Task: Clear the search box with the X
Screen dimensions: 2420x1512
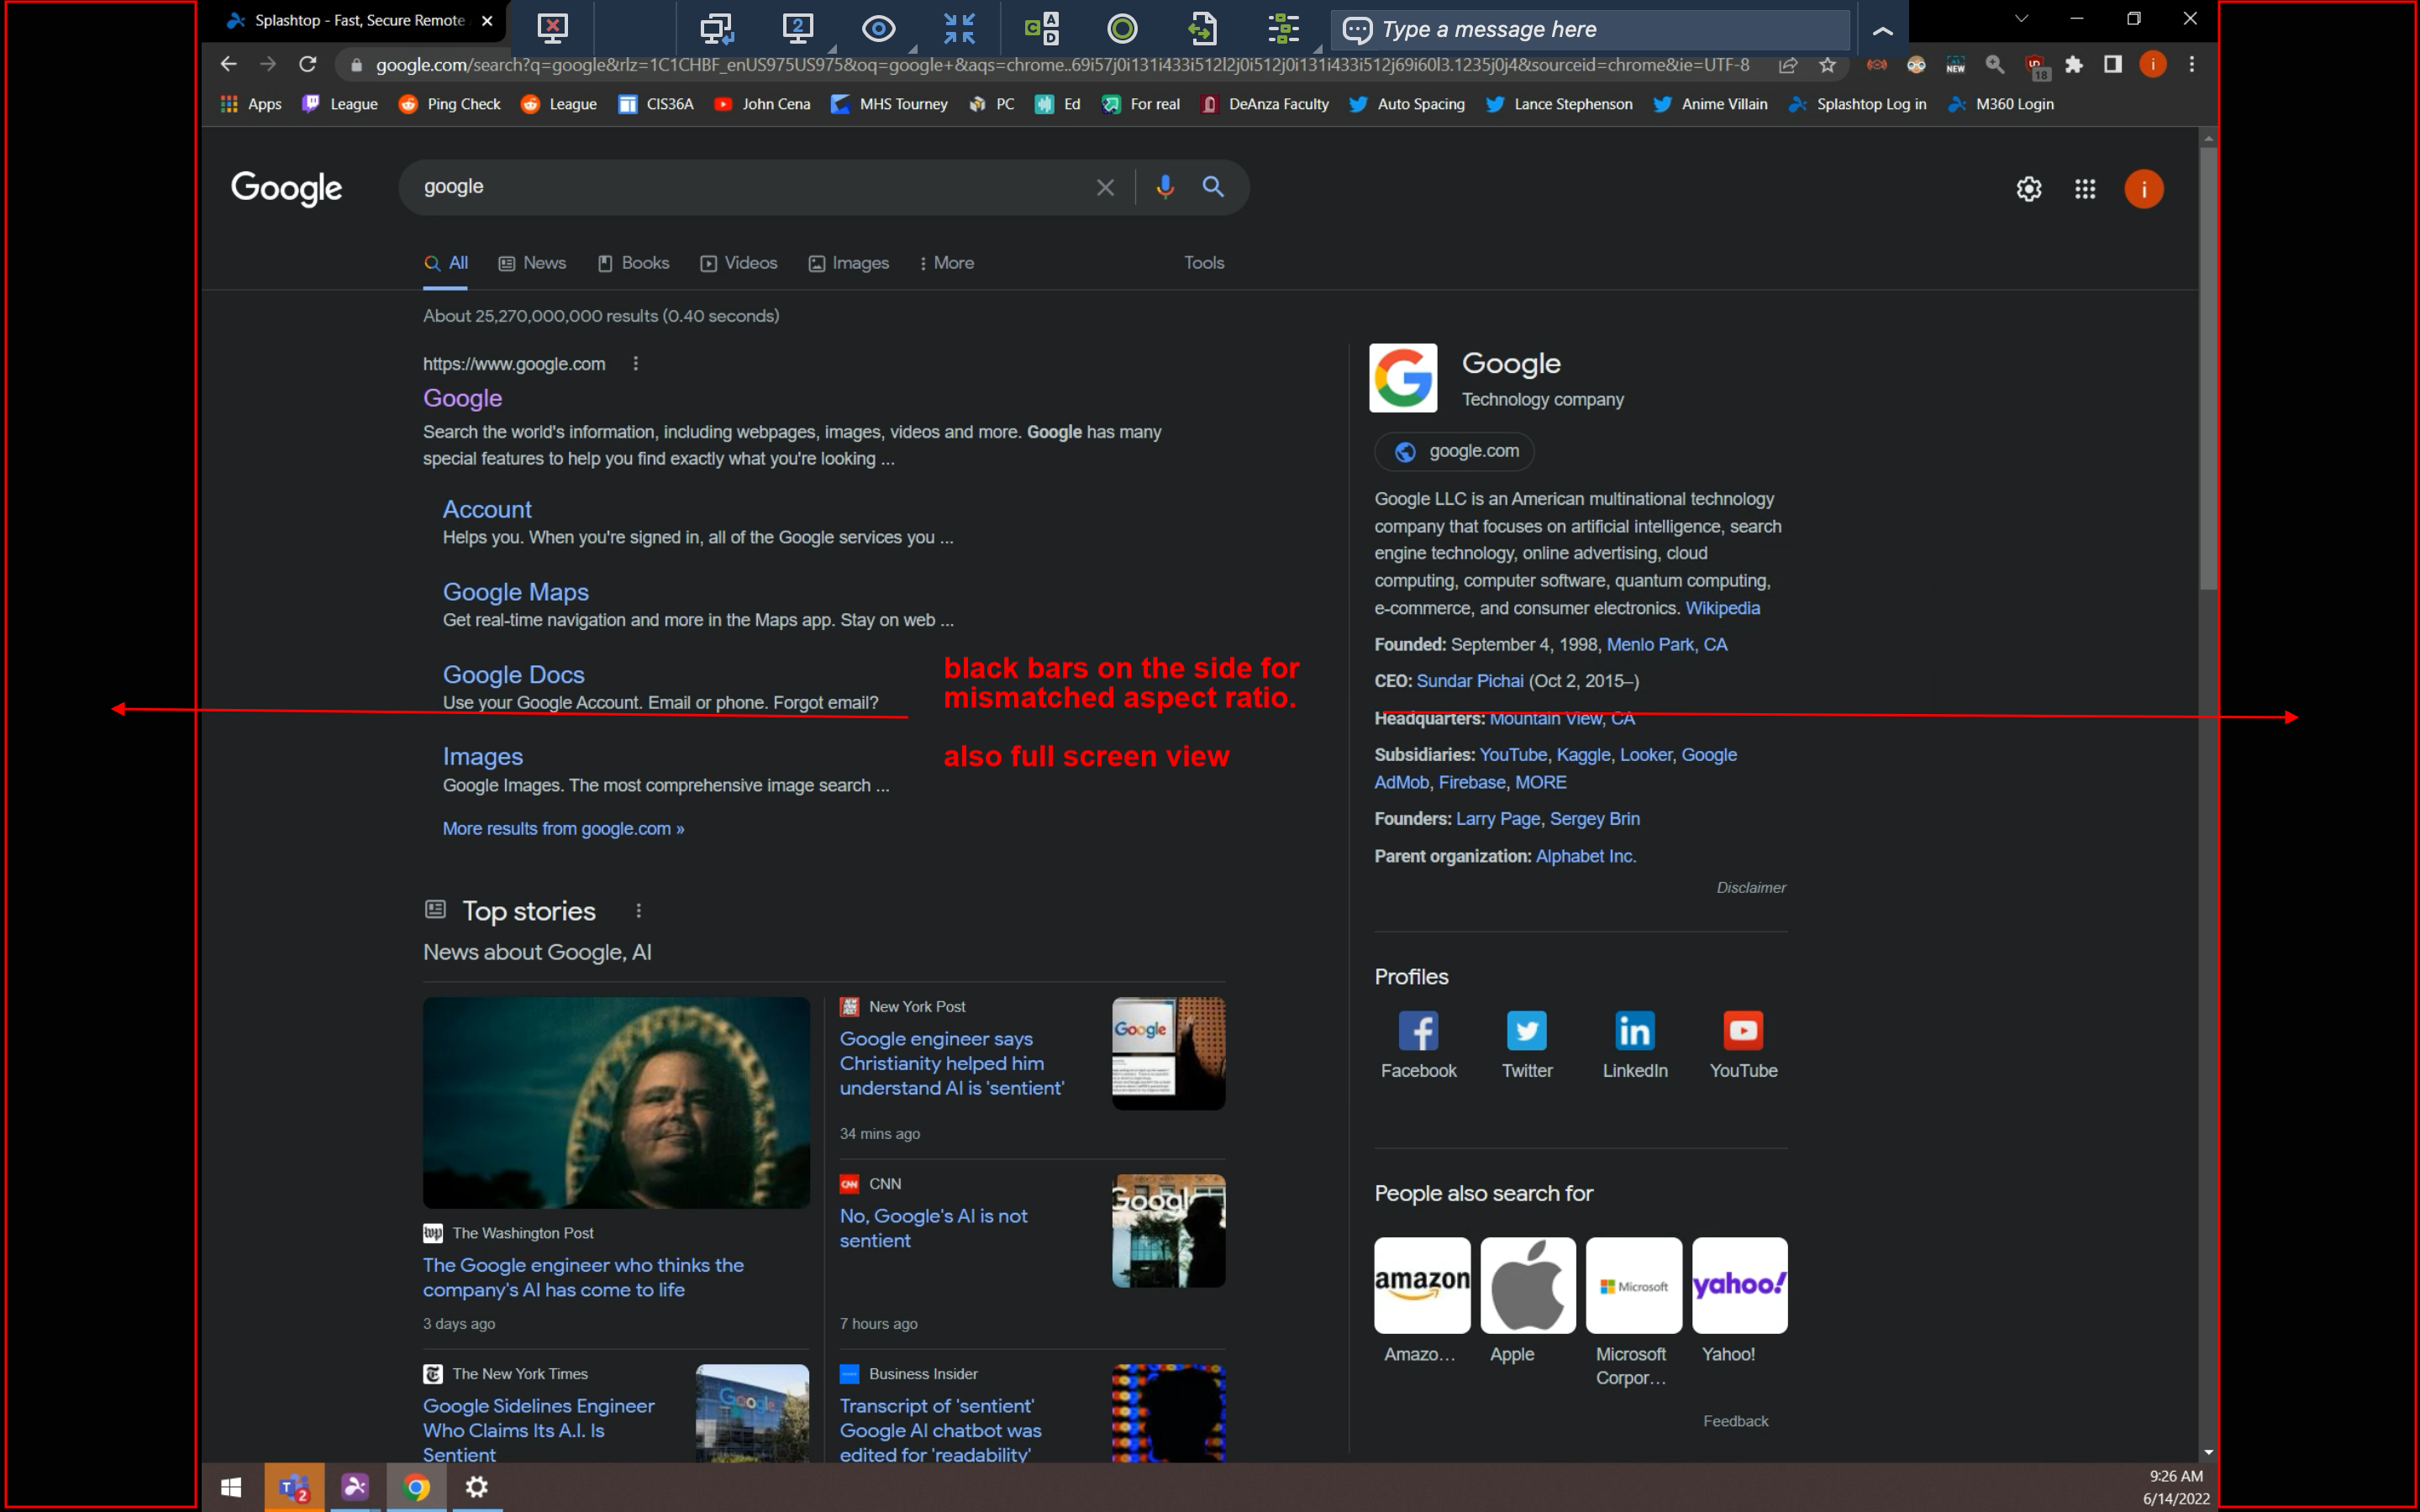Action: pyautogui.click(x=1105, y=187)
